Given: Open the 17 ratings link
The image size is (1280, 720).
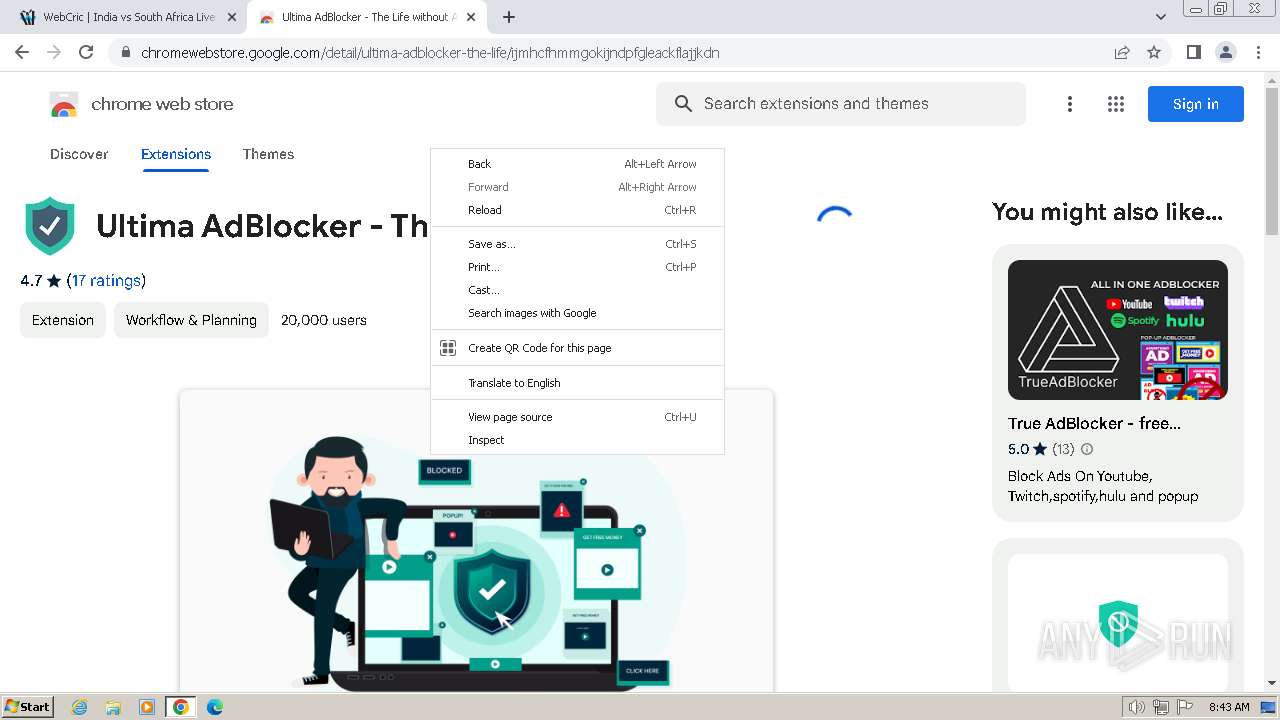Looking at the screenshot, I should click(x=106, y=281).
